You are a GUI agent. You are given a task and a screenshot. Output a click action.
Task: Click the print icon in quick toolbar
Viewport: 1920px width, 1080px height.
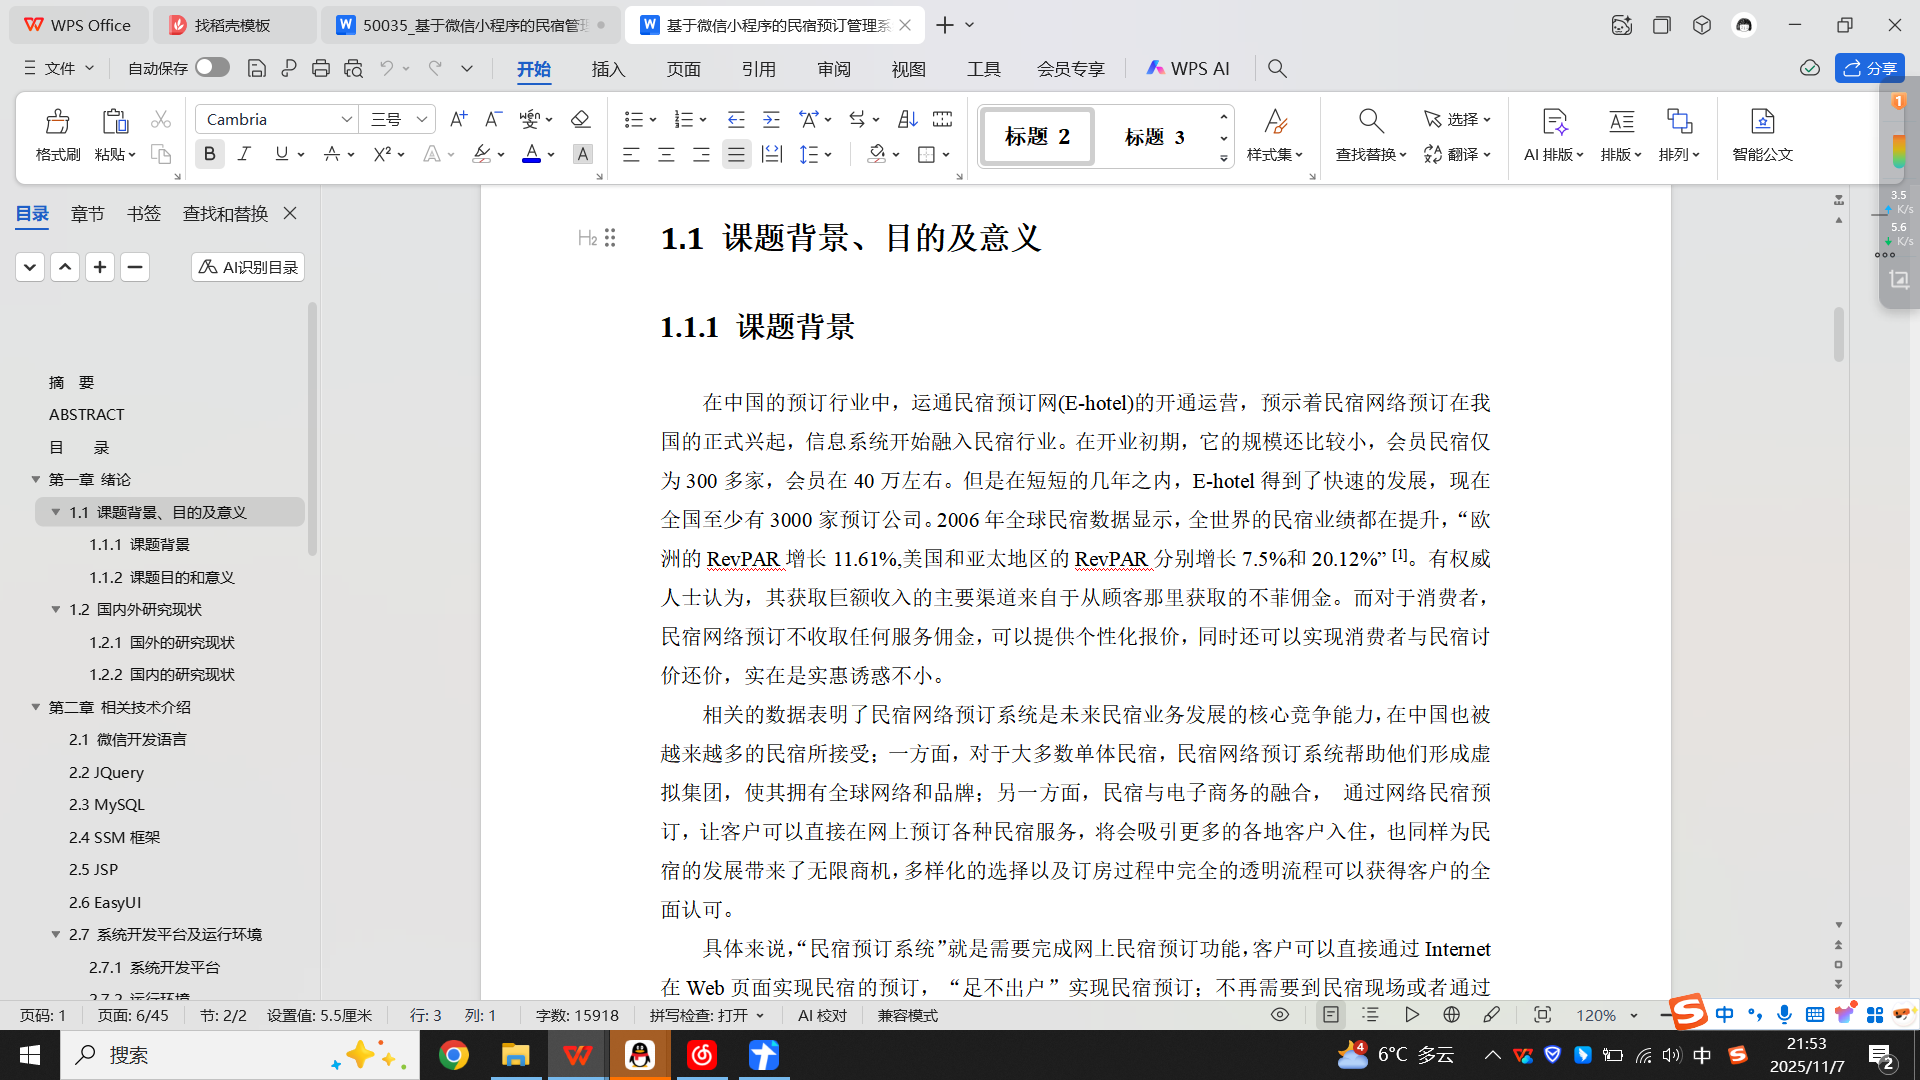click(320, 68)
